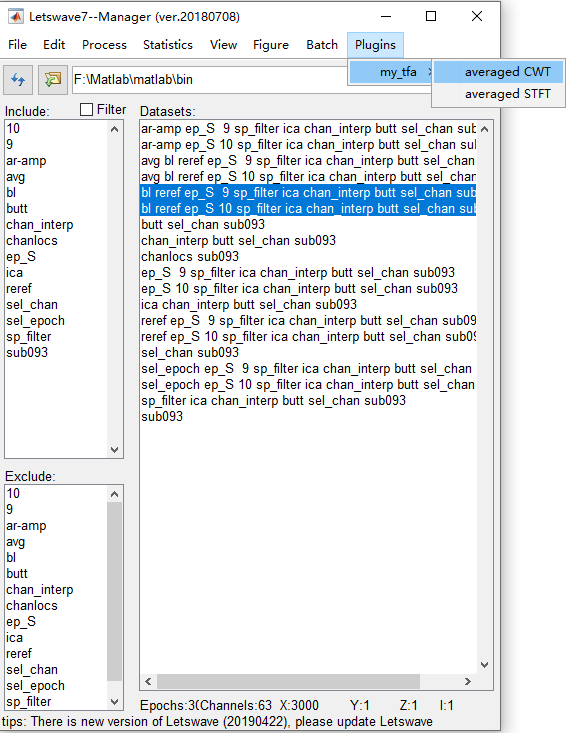Viewport: 571px width, 733px height.
Task: Select 'butt' in Include list
Action: pos(56,208)
